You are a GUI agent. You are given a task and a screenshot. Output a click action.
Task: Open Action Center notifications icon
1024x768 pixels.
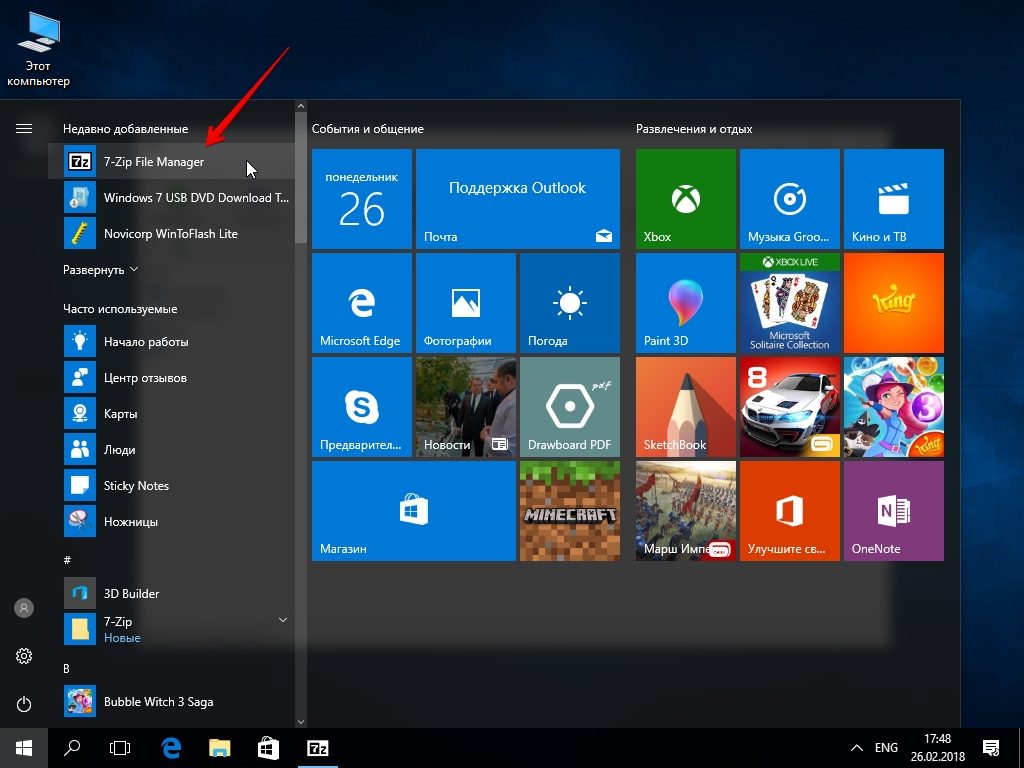[991, 748]
